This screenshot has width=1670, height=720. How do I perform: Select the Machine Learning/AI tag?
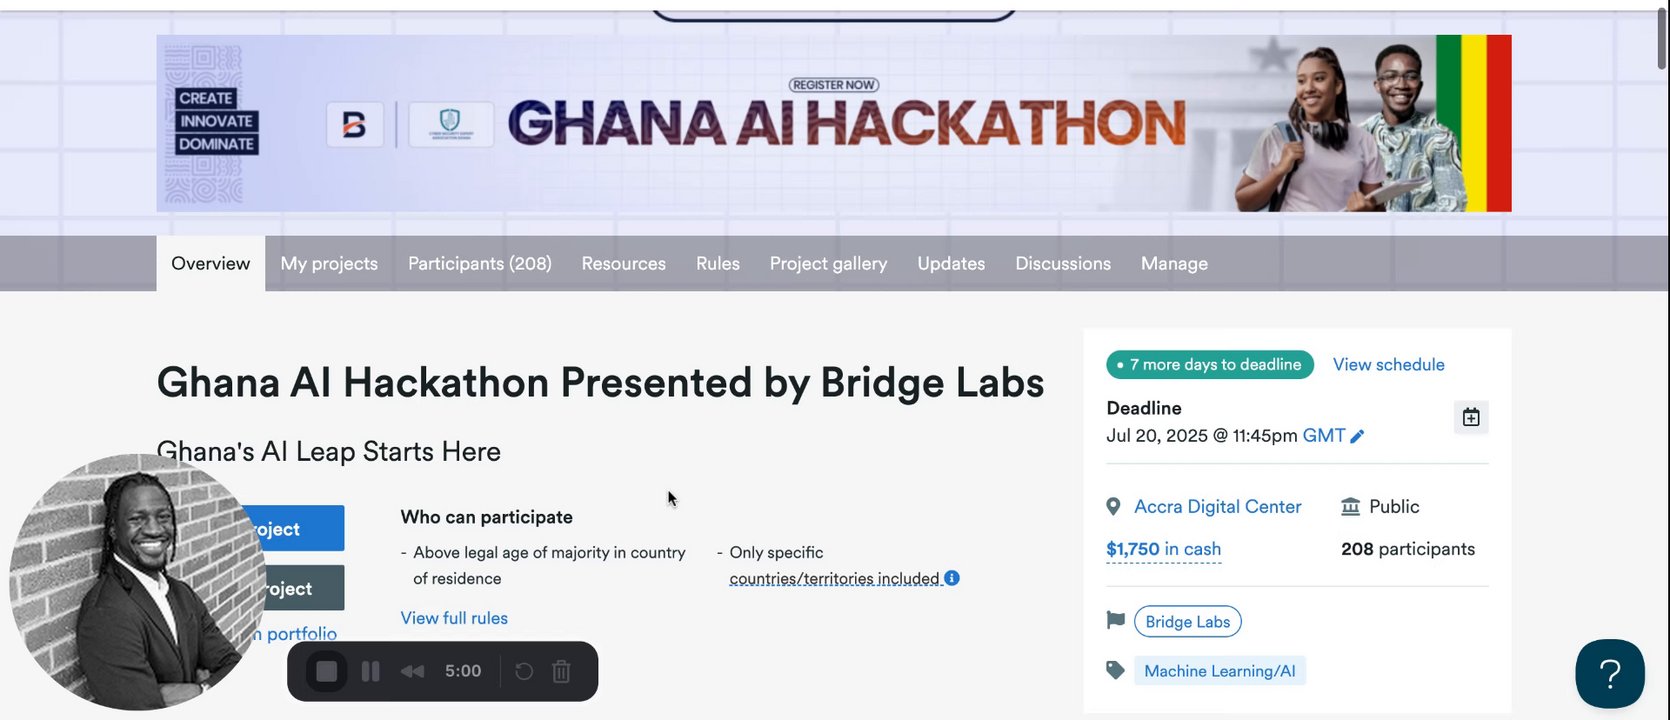point(1219,671)
